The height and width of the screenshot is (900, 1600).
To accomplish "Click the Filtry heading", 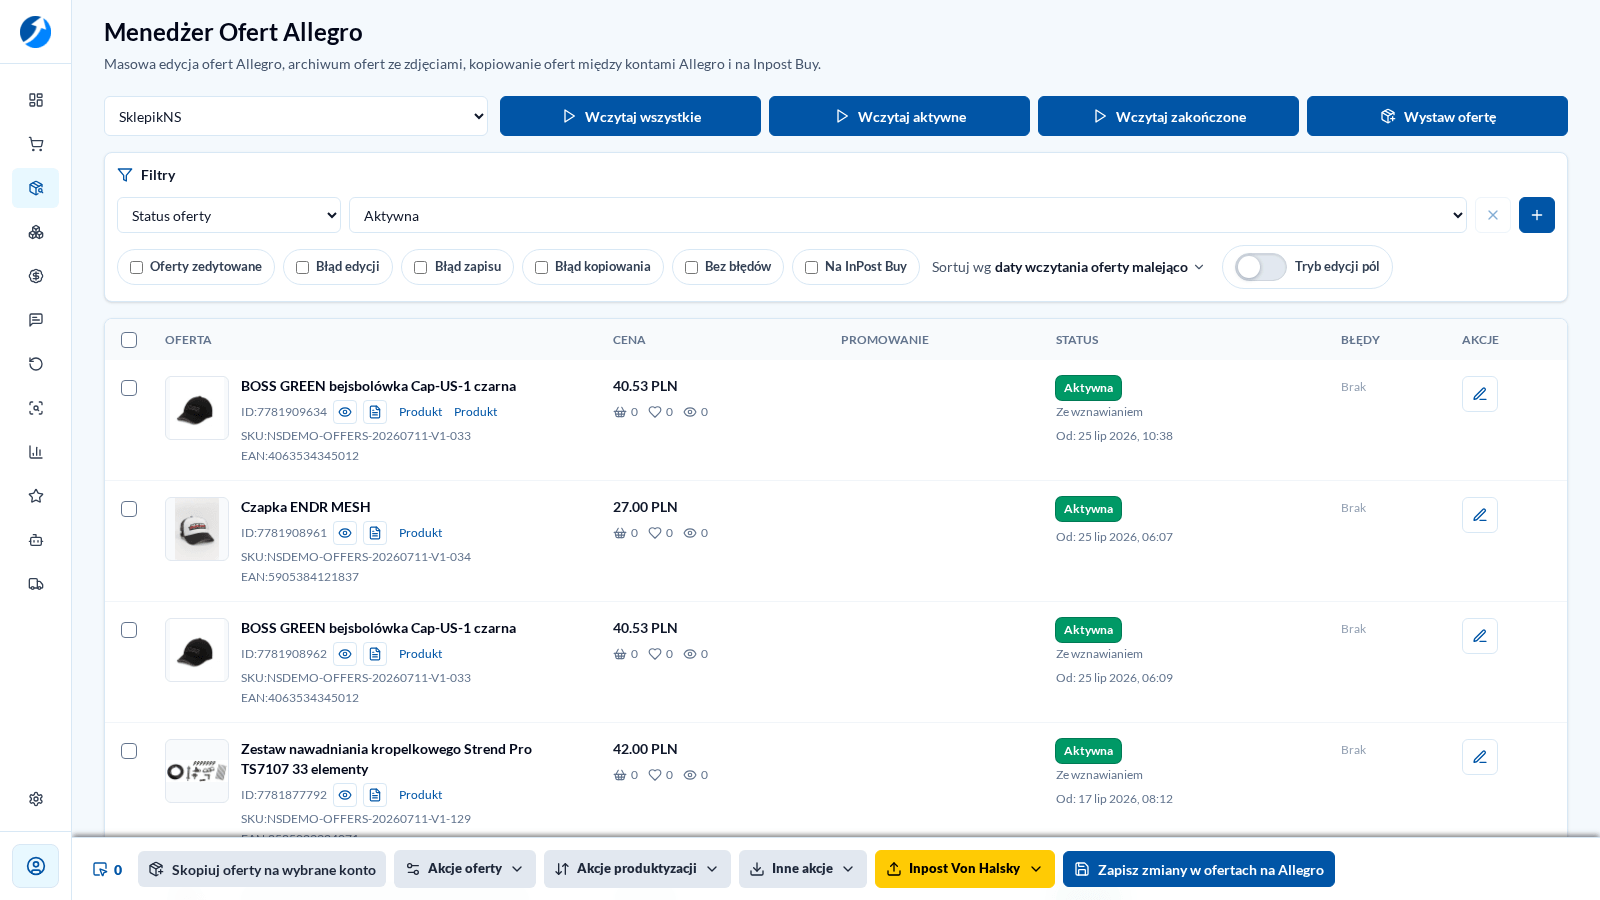I will coord(158,175).
